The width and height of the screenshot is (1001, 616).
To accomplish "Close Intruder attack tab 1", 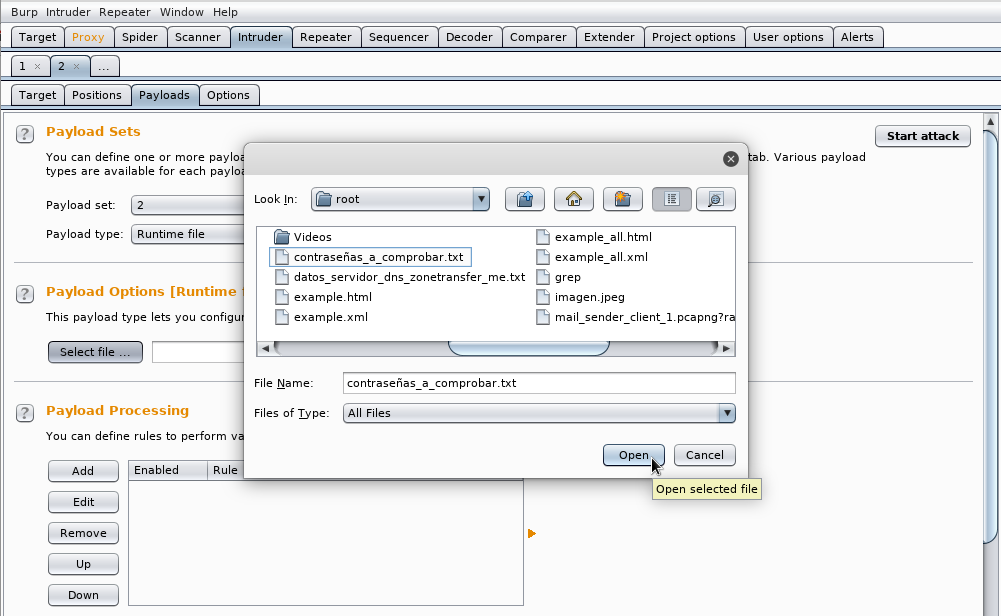I will click(x=38, y=66).
